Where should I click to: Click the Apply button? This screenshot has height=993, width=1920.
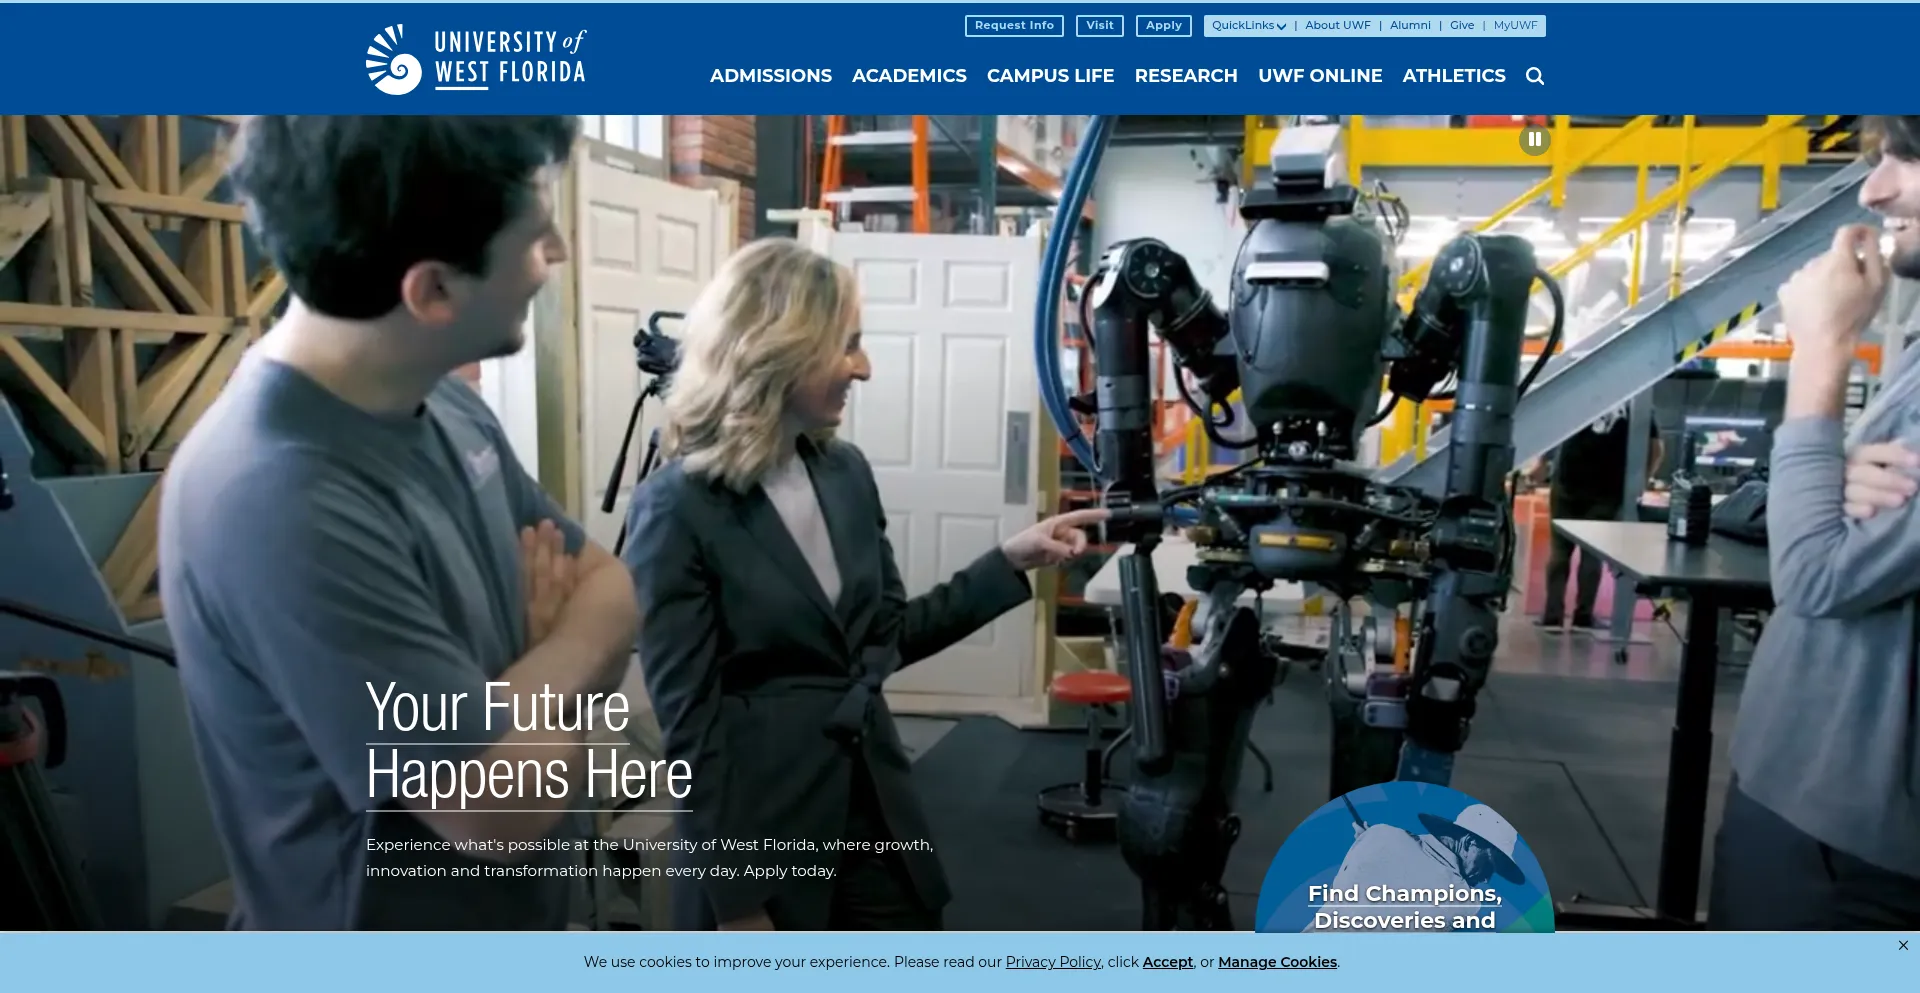(1163, 26)
